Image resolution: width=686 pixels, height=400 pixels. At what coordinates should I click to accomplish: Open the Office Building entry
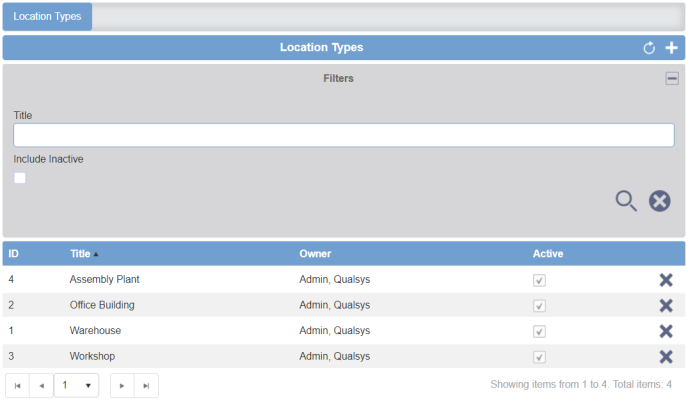point(102,305)
